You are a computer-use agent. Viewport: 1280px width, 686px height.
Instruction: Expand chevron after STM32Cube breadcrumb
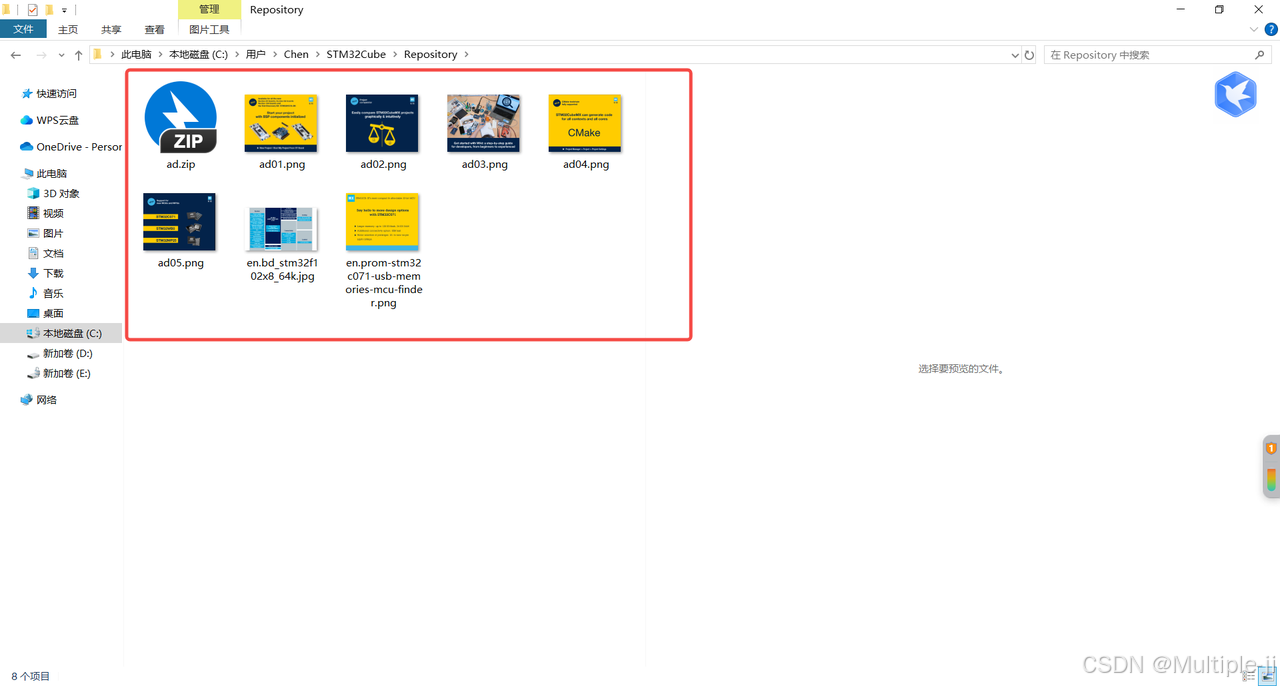(395, 55)
